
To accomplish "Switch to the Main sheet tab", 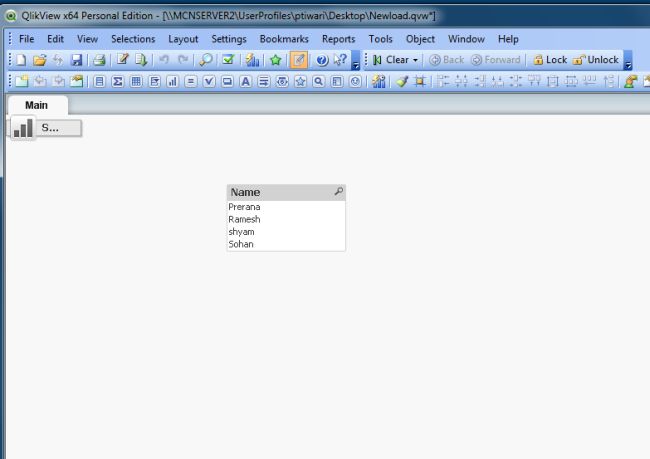I will [37, 105].
